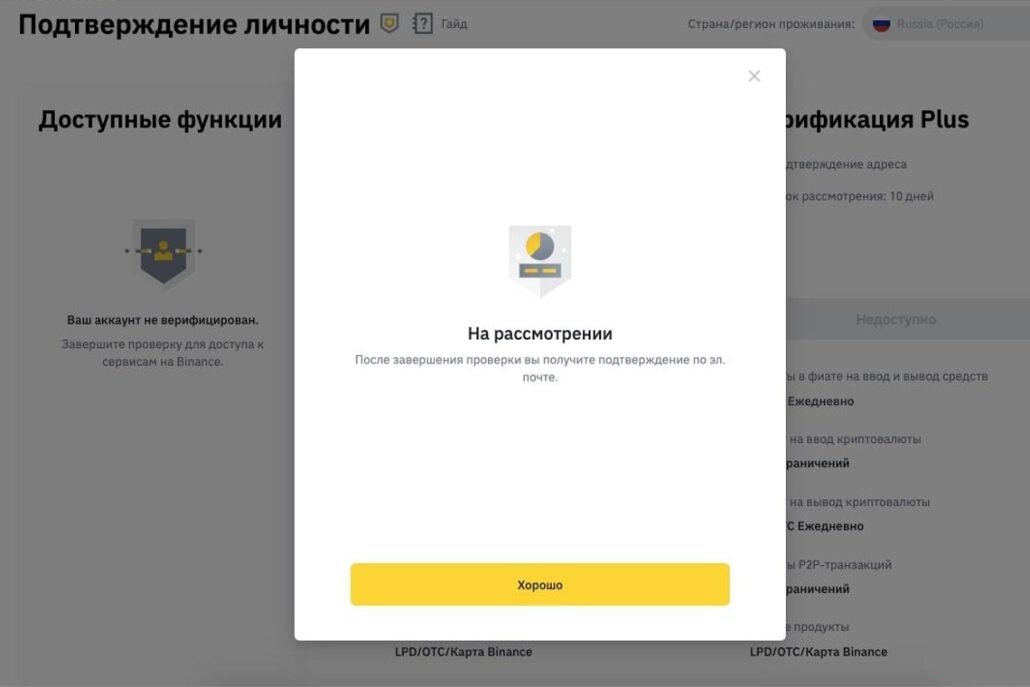Click right LPD/OTC/Карта Binance text
This screenshot has width=1030, height=687.
tap(818, 652)
